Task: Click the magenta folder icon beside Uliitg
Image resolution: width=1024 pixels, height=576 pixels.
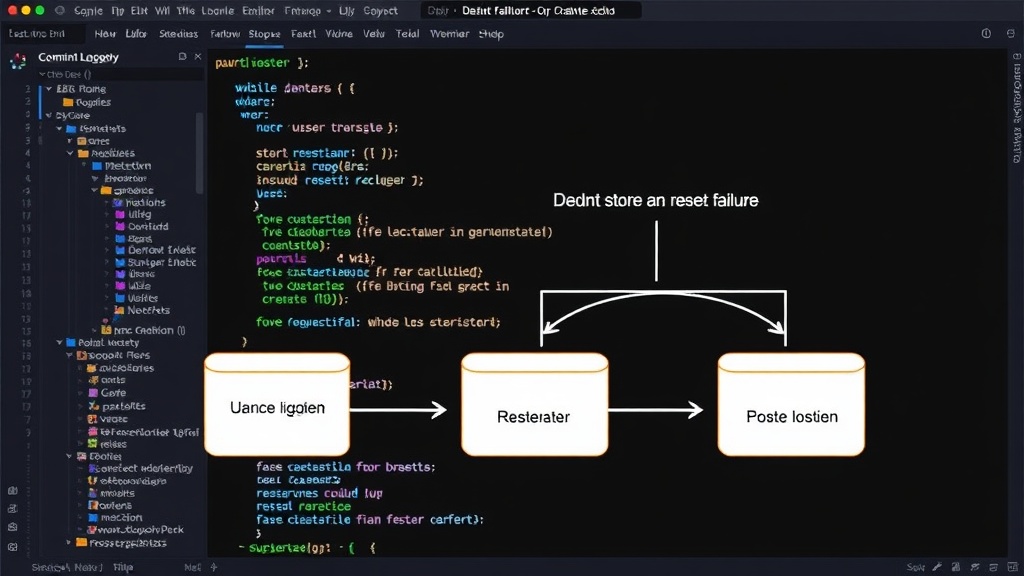Action: [120, 214]
